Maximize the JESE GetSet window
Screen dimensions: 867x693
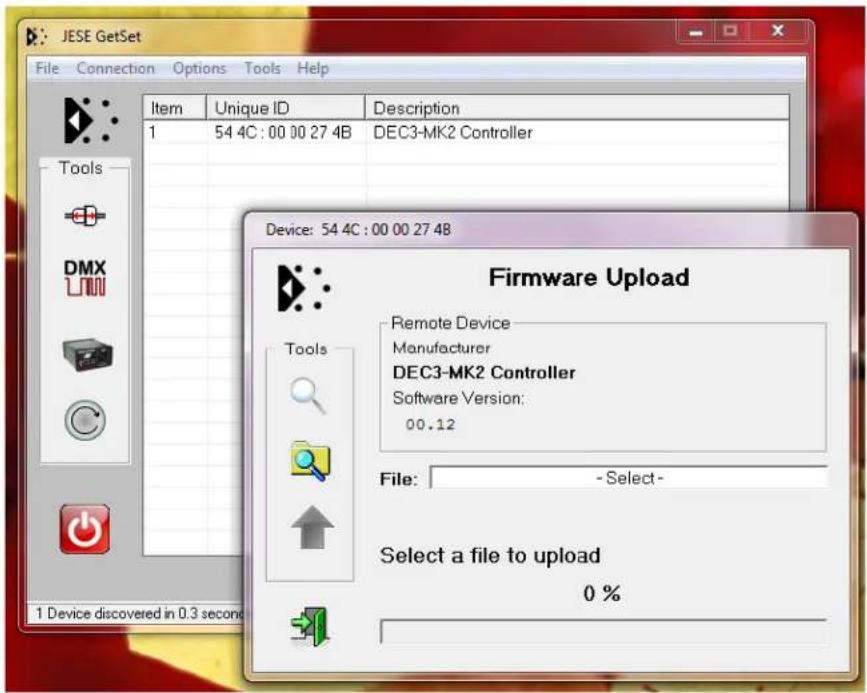click(730, 32)
